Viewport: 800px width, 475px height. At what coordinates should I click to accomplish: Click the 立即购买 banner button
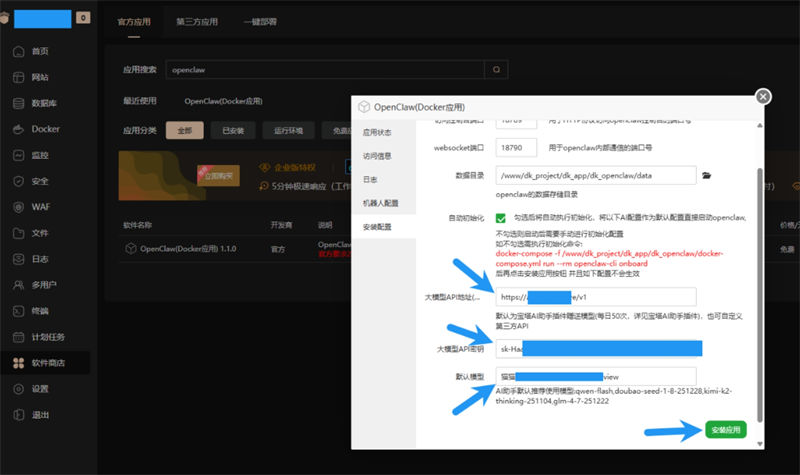217,175
